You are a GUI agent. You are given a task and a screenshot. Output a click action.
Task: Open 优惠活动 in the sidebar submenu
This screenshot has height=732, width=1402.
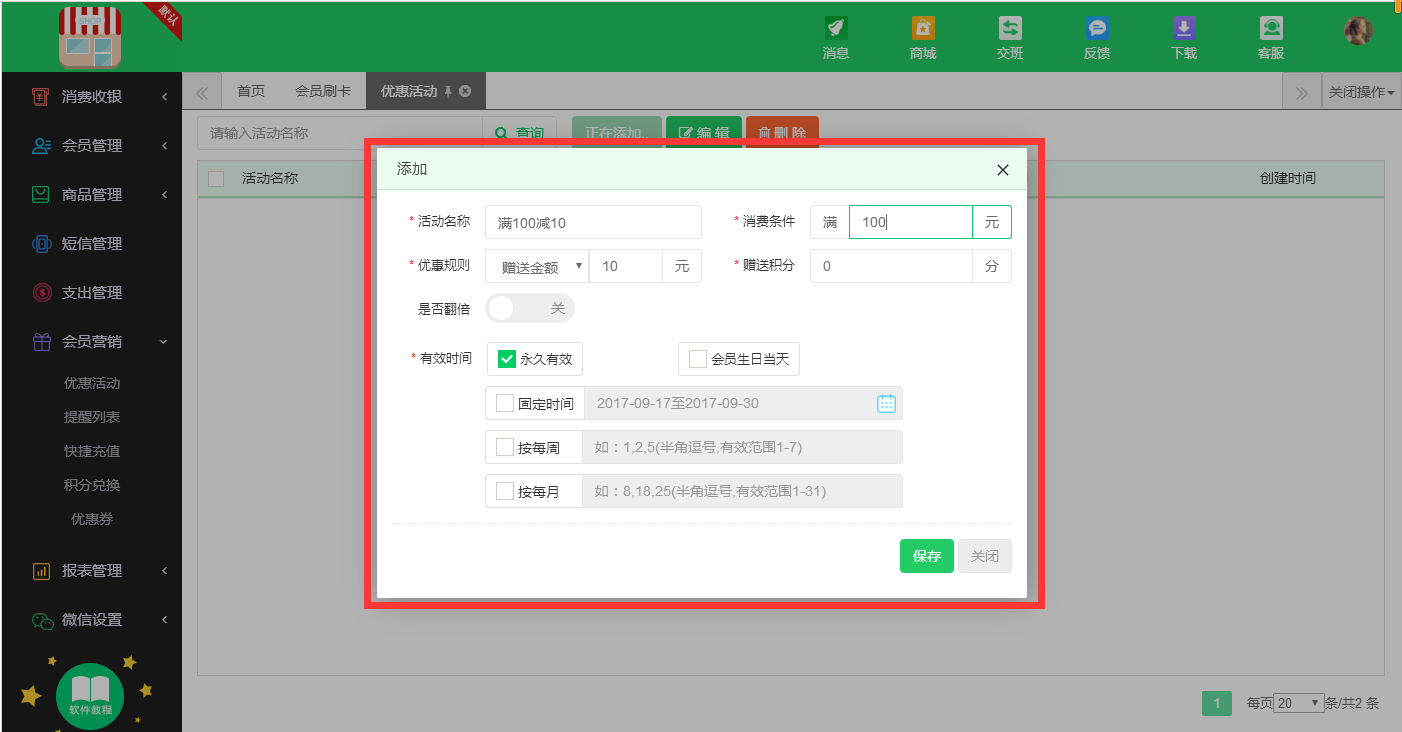(x=92, y=383)
